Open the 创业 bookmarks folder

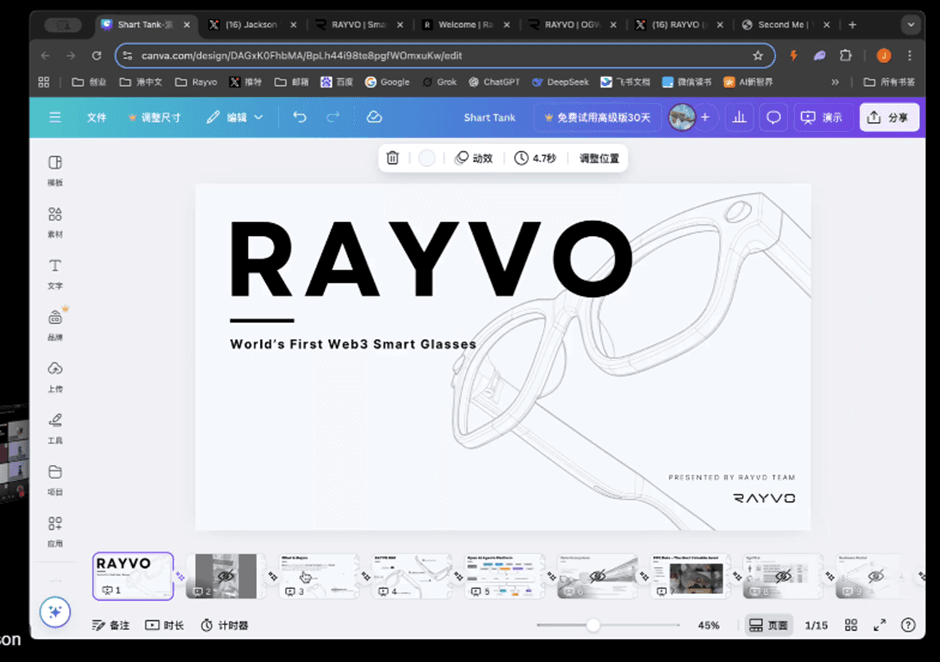coord(89,82)
